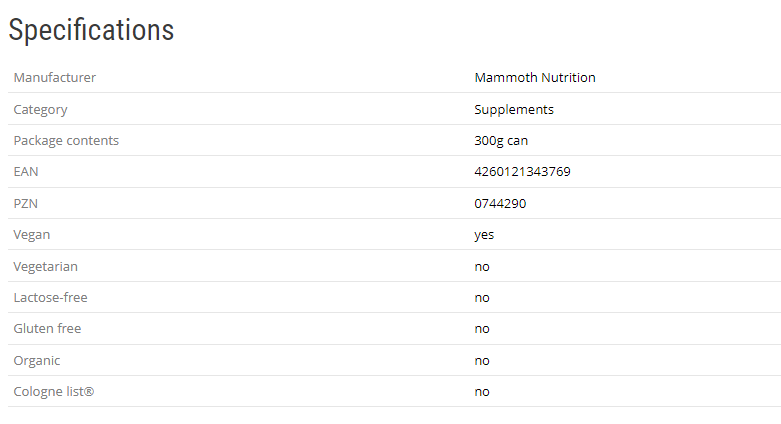Viewport: 781px width, 424px height.
Task: Click the Vegan value yes
Action: (484, 234)
